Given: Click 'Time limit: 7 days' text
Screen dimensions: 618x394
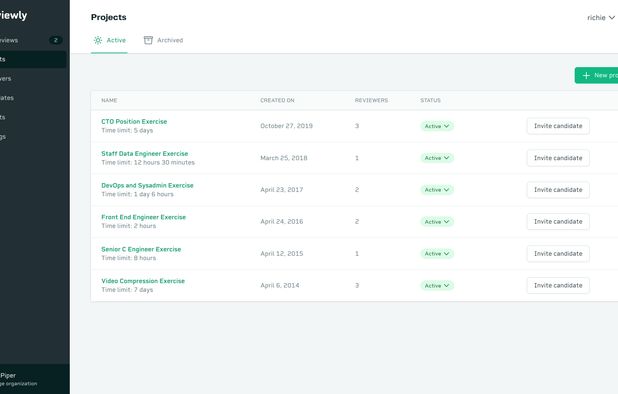Looking at the screenshot, I should tap(127, 290).
